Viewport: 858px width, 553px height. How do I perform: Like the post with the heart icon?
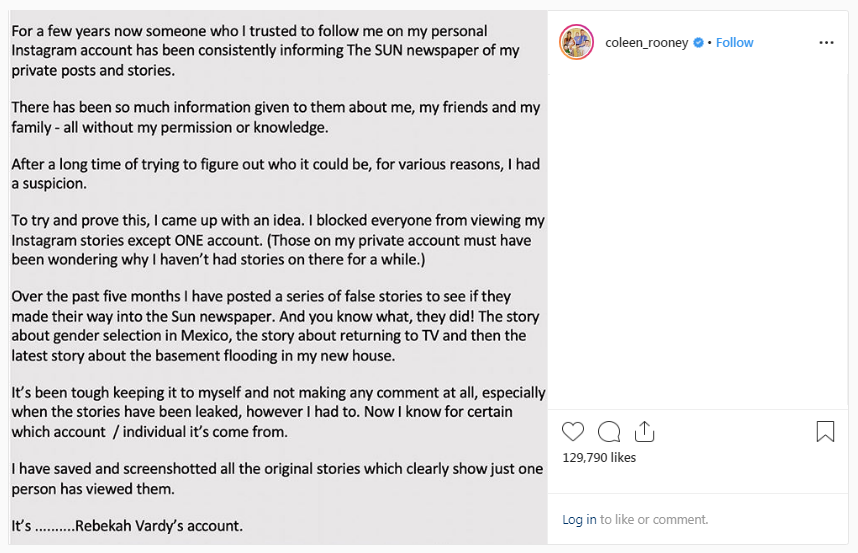tap(573, 432)
